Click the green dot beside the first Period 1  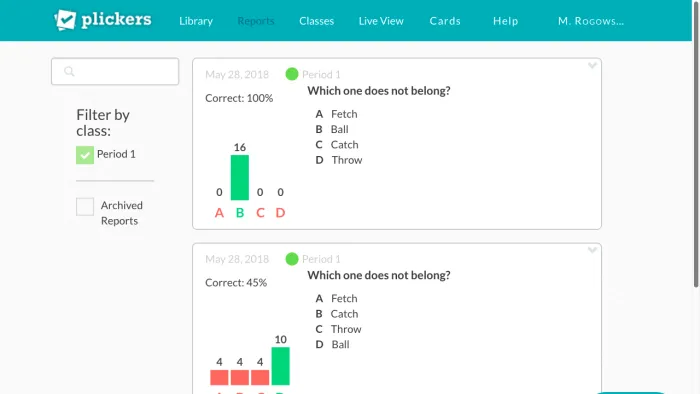pos(292,74)
